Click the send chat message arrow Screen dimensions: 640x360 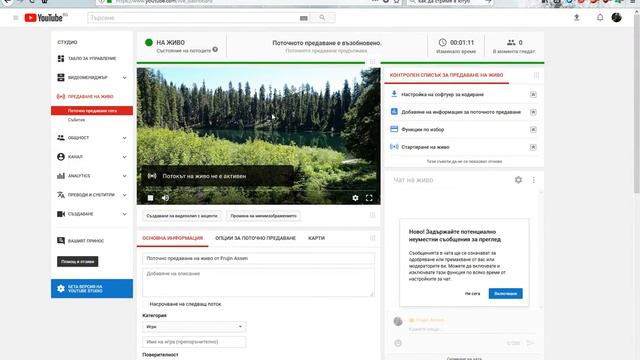click(530, 343)
